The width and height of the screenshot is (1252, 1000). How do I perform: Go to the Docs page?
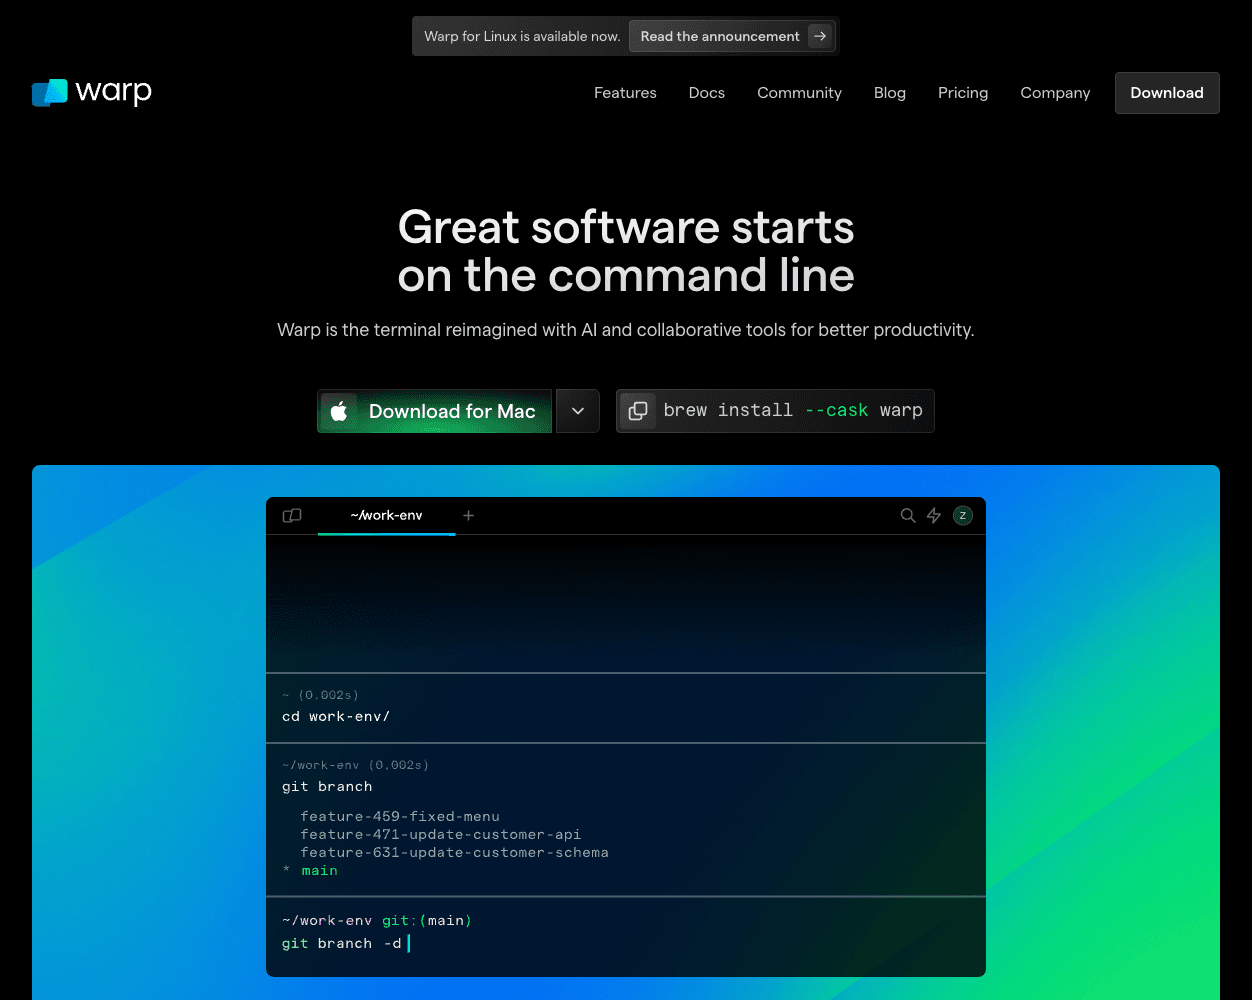[706, 93]
